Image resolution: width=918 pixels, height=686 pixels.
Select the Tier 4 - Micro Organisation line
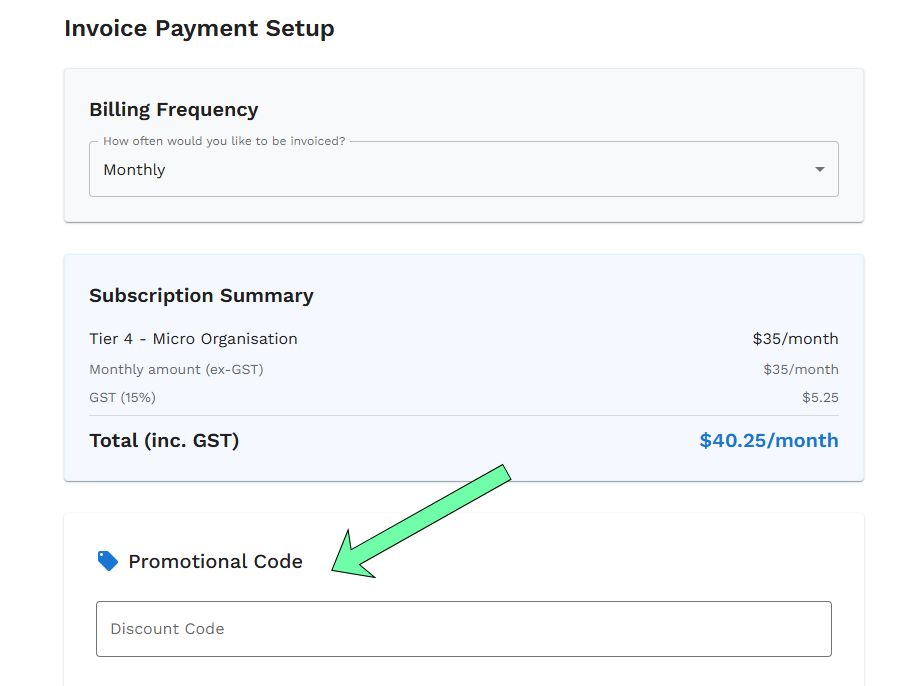tap(193, 339)
